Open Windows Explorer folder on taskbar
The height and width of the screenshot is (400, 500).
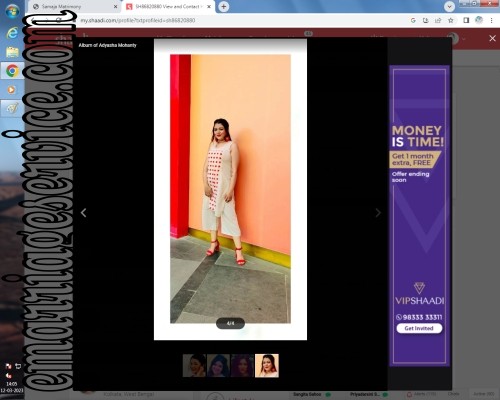pyautogui.click(x=12, y=52)
